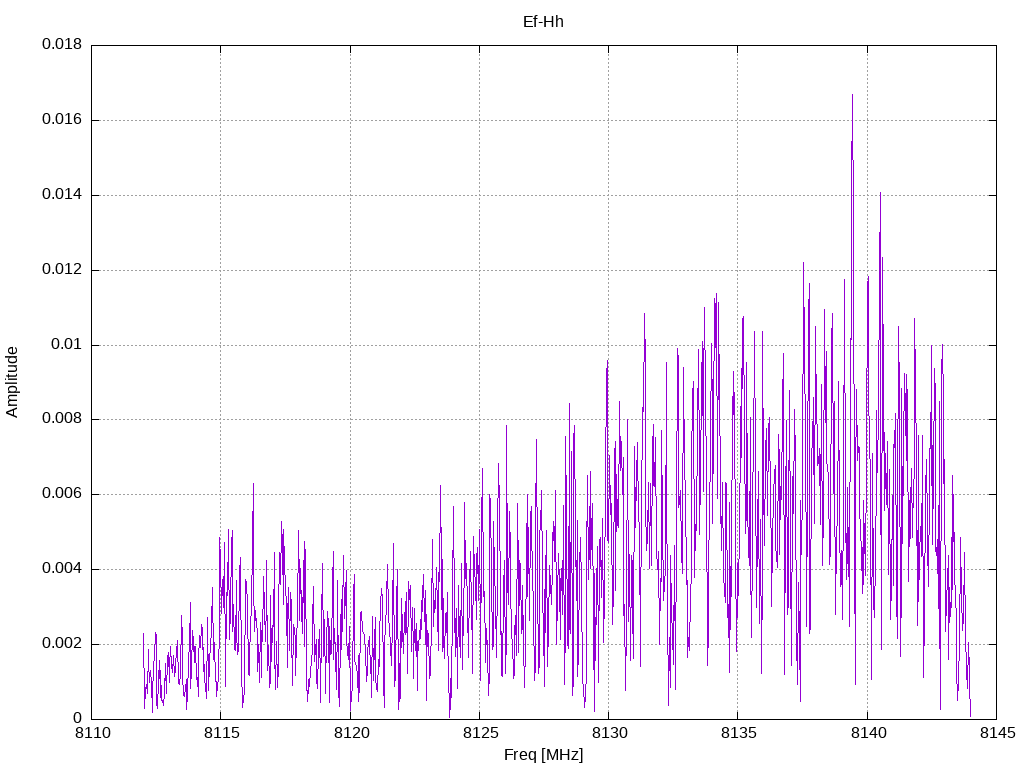Click x-axis tick label 8140
The width and height of the screenshot is (1024, 768).
869,733
